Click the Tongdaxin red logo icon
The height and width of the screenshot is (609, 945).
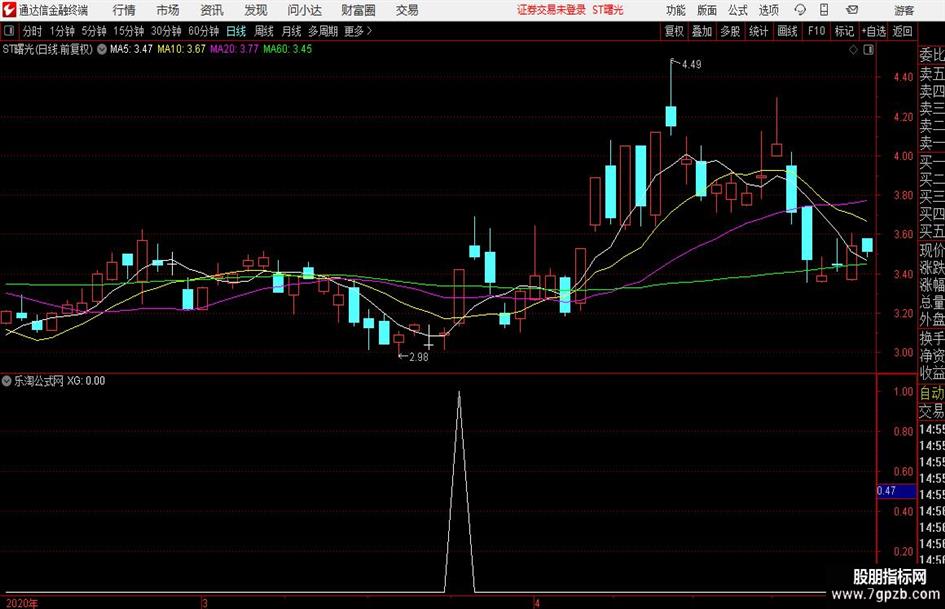click(x=9, y=10)
